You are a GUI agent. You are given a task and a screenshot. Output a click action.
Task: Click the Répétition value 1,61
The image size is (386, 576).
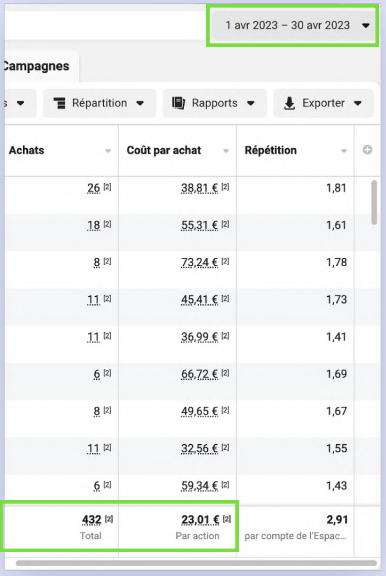pyautogui.click(x=336, y=225)
